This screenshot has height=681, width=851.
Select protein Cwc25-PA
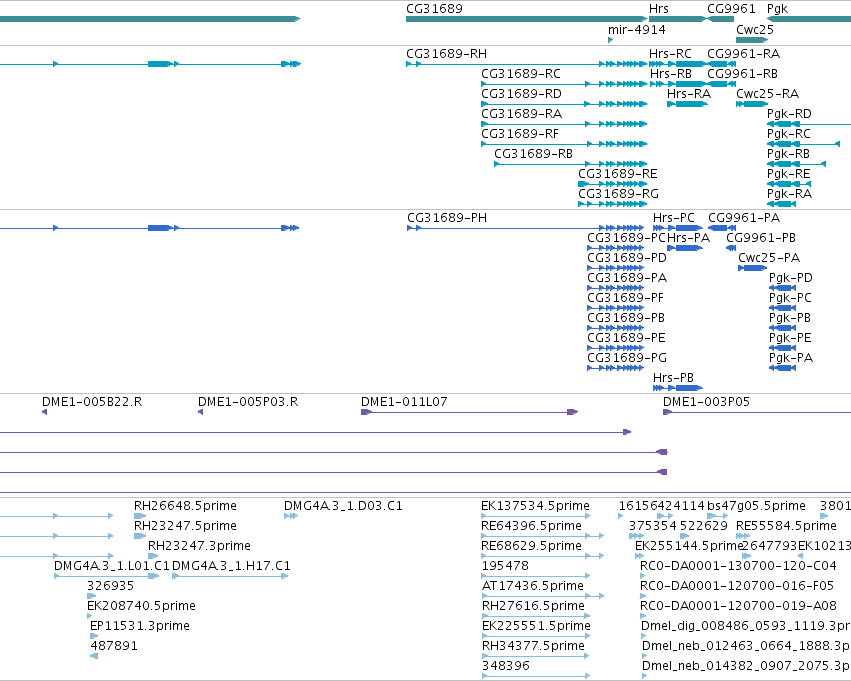click(752, 268)
